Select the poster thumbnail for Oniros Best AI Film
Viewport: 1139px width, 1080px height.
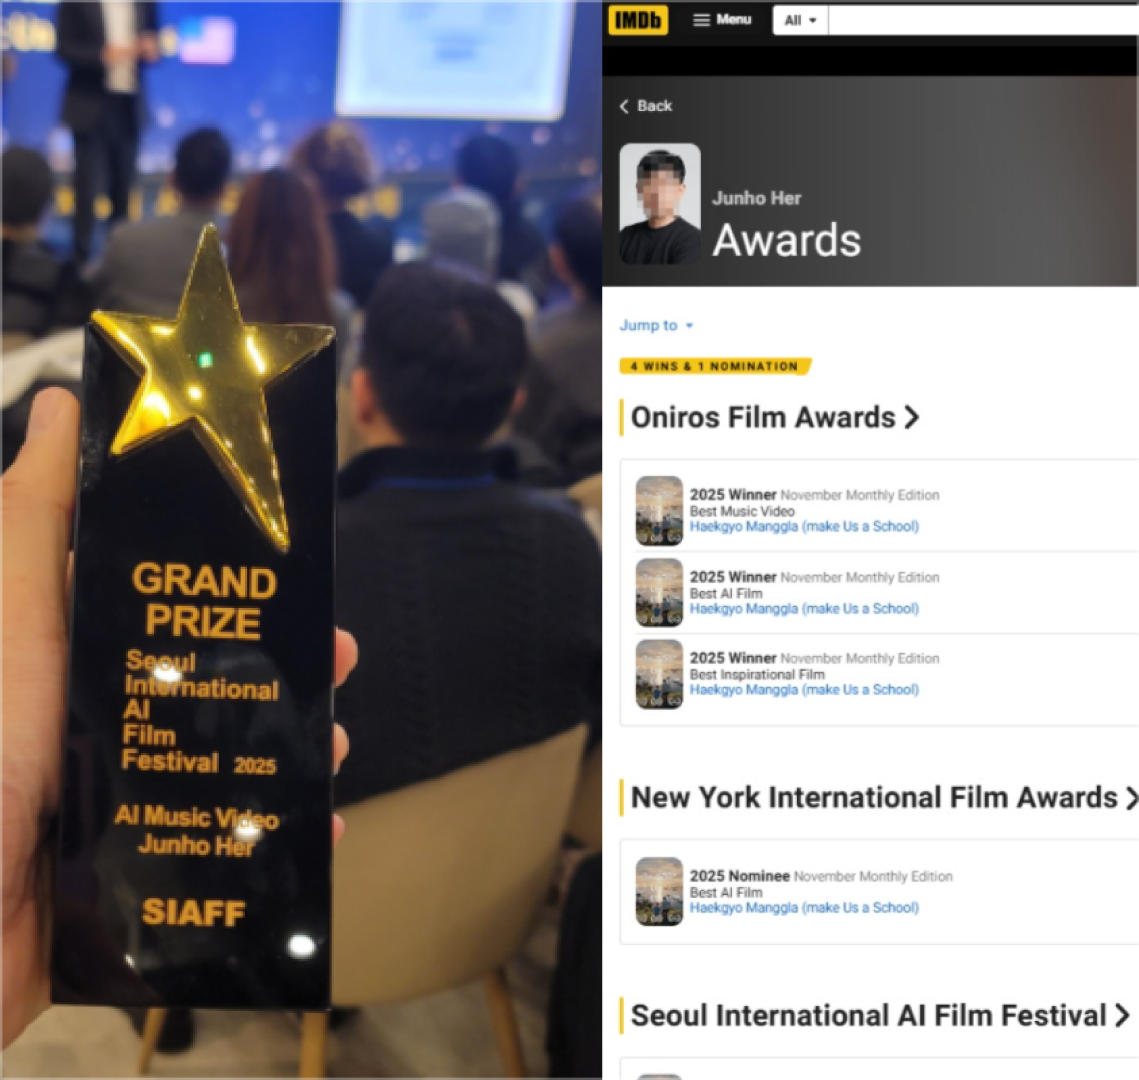(660, 593)
